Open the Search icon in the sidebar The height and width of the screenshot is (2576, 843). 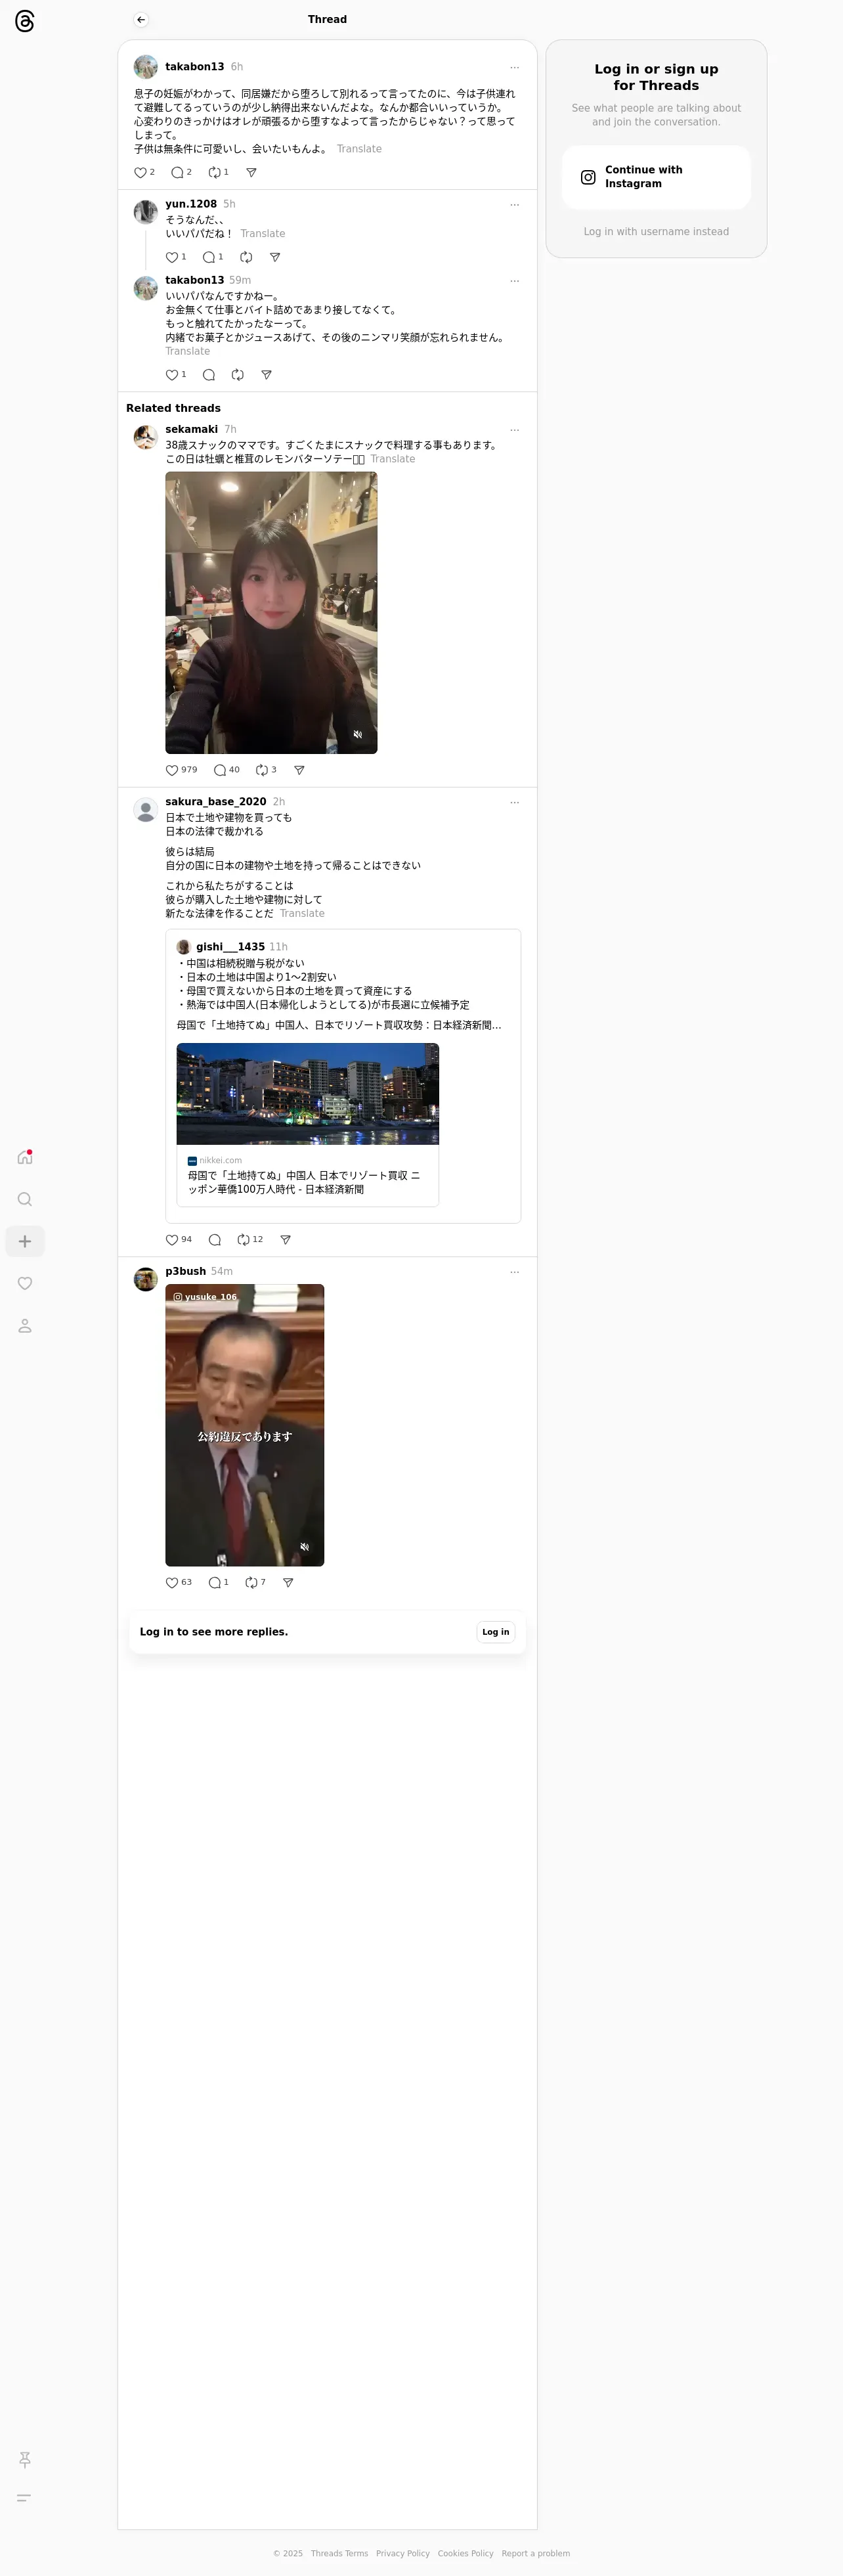click(25, 1199)
